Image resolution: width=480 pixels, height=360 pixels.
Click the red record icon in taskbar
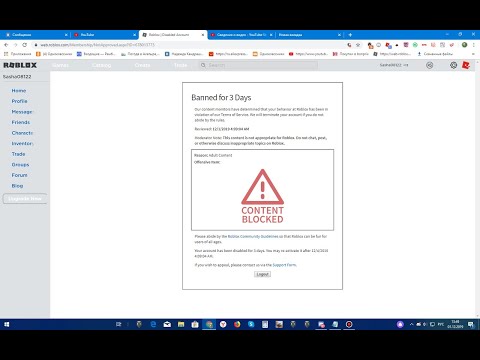coord(349,324)
